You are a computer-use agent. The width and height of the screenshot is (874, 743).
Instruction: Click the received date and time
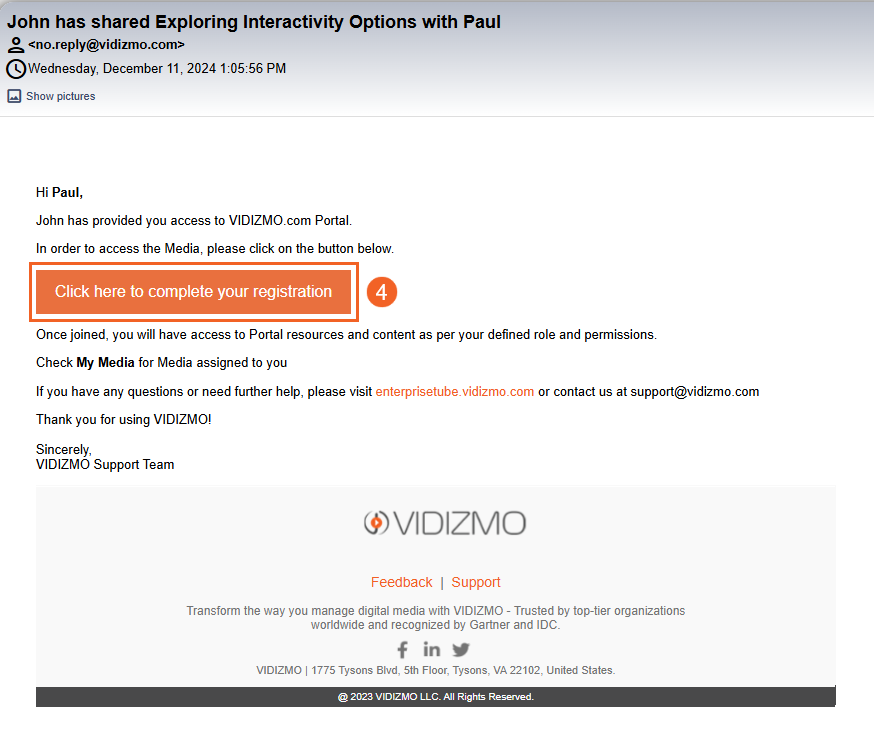tap(157, 69)
